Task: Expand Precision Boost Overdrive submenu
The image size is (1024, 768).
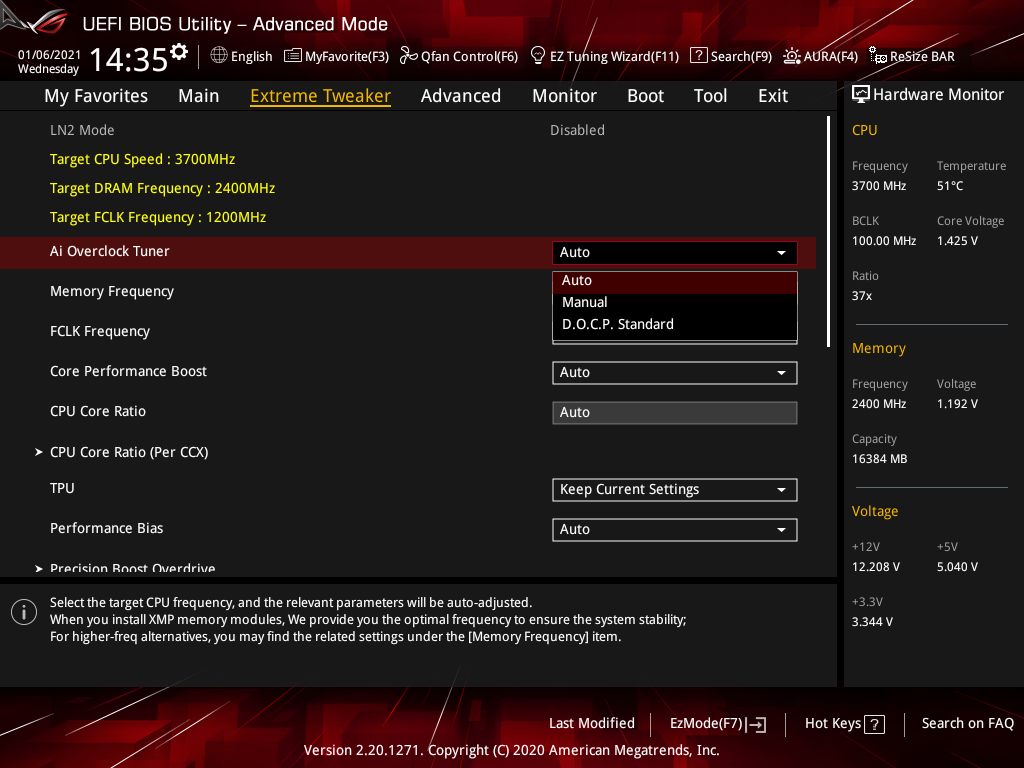Action: click(x=125, y=568)
